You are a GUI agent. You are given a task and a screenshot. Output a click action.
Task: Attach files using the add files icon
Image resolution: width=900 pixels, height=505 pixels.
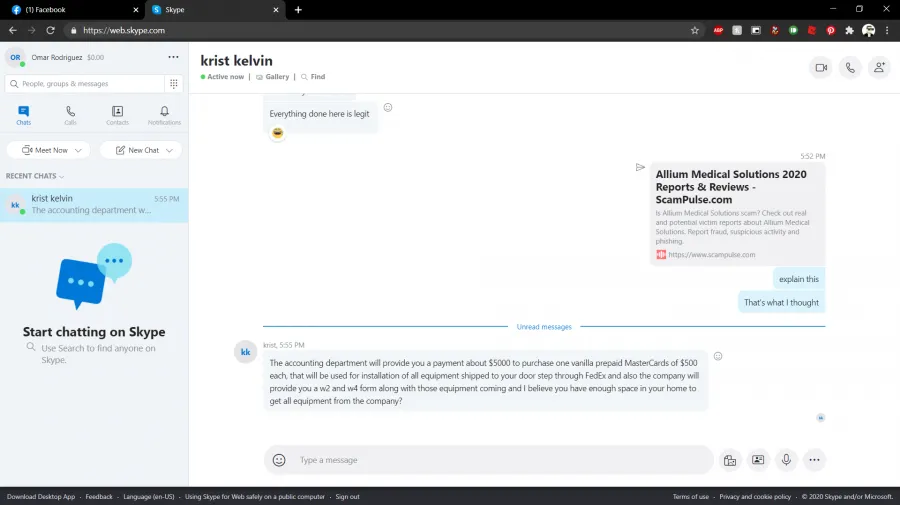(730, 460)
